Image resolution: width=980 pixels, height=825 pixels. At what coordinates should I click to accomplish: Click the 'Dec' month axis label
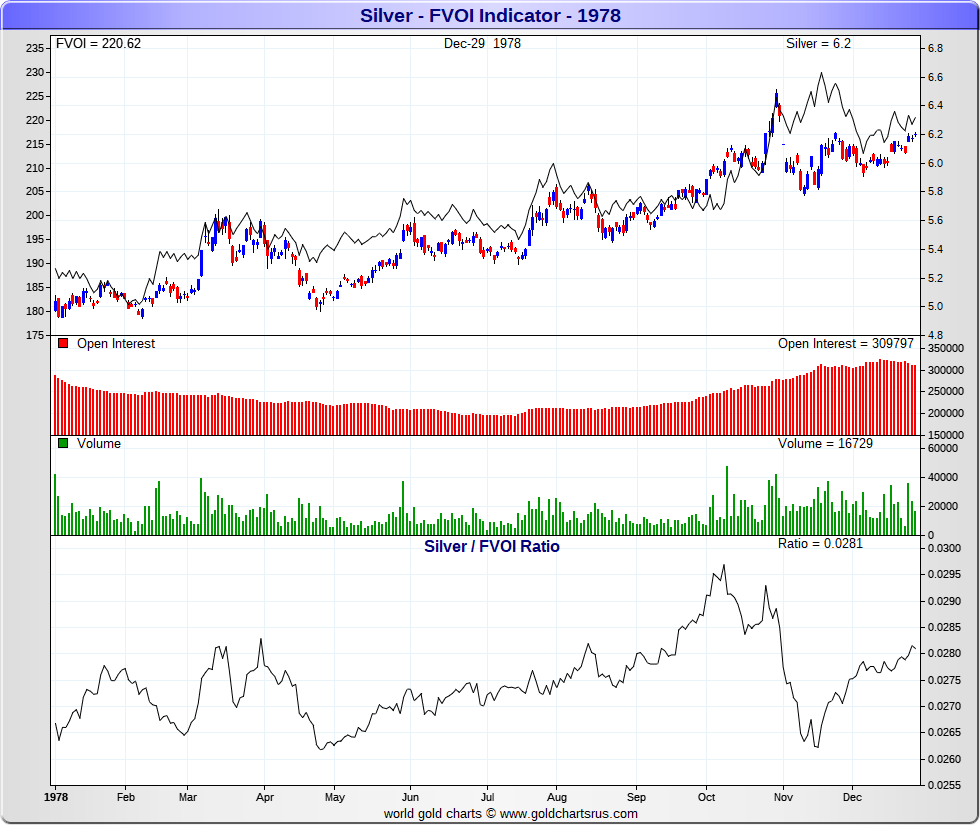pyautogui.click(x=852, y=797)
